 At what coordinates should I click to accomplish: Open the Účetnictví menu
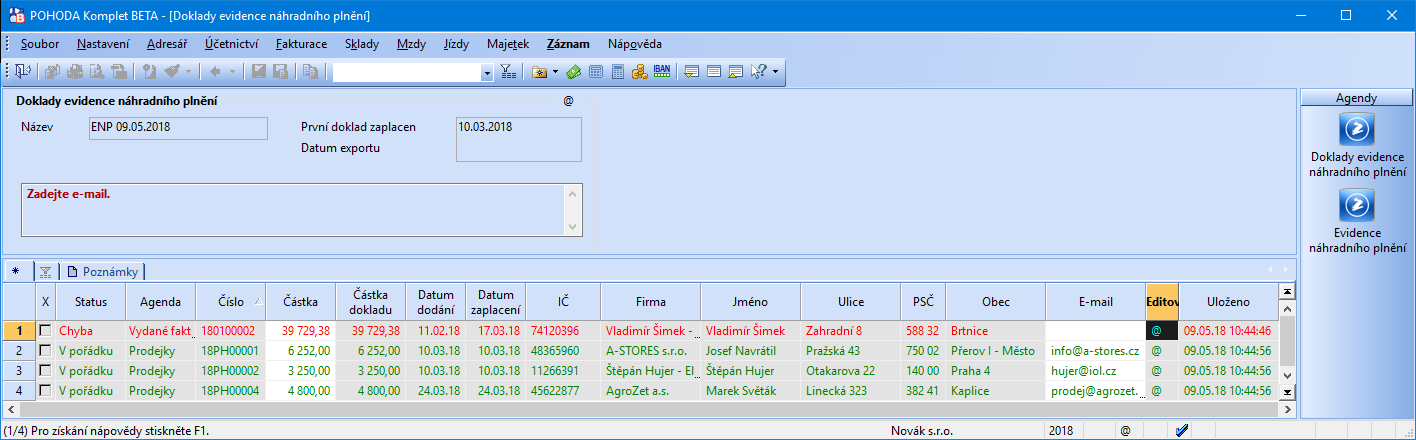(232, 44)
